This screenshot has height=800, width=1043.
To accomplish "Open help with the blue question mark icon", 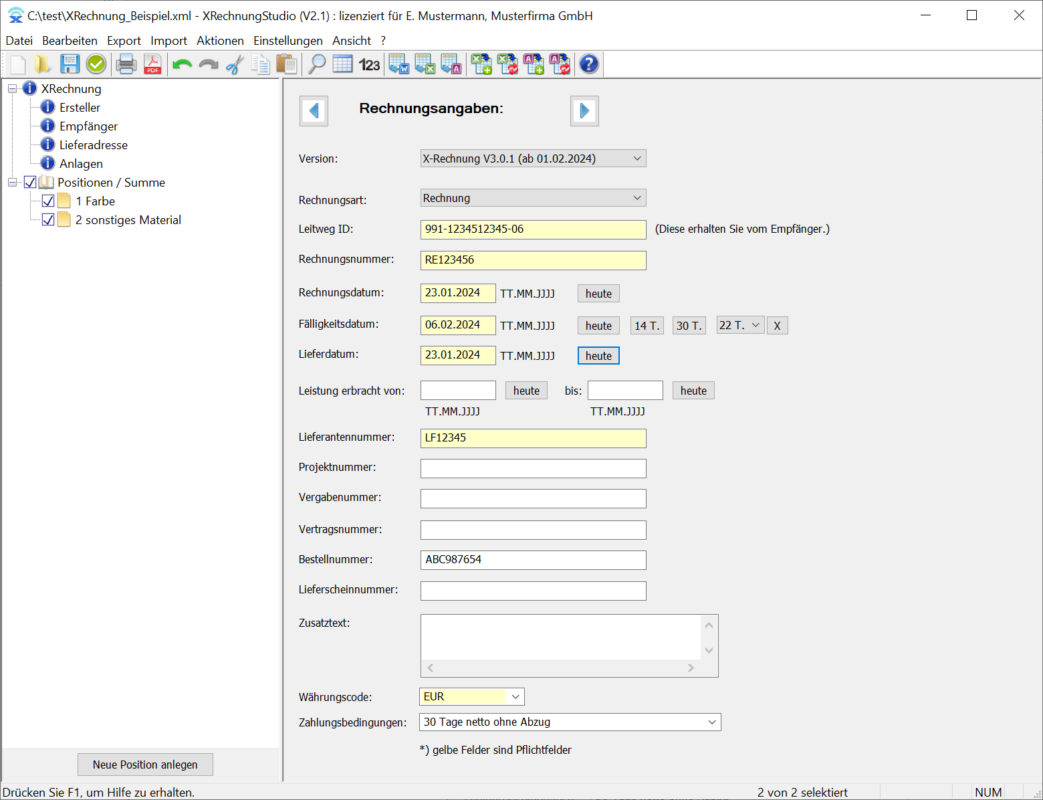I will (x=589, y=65).
